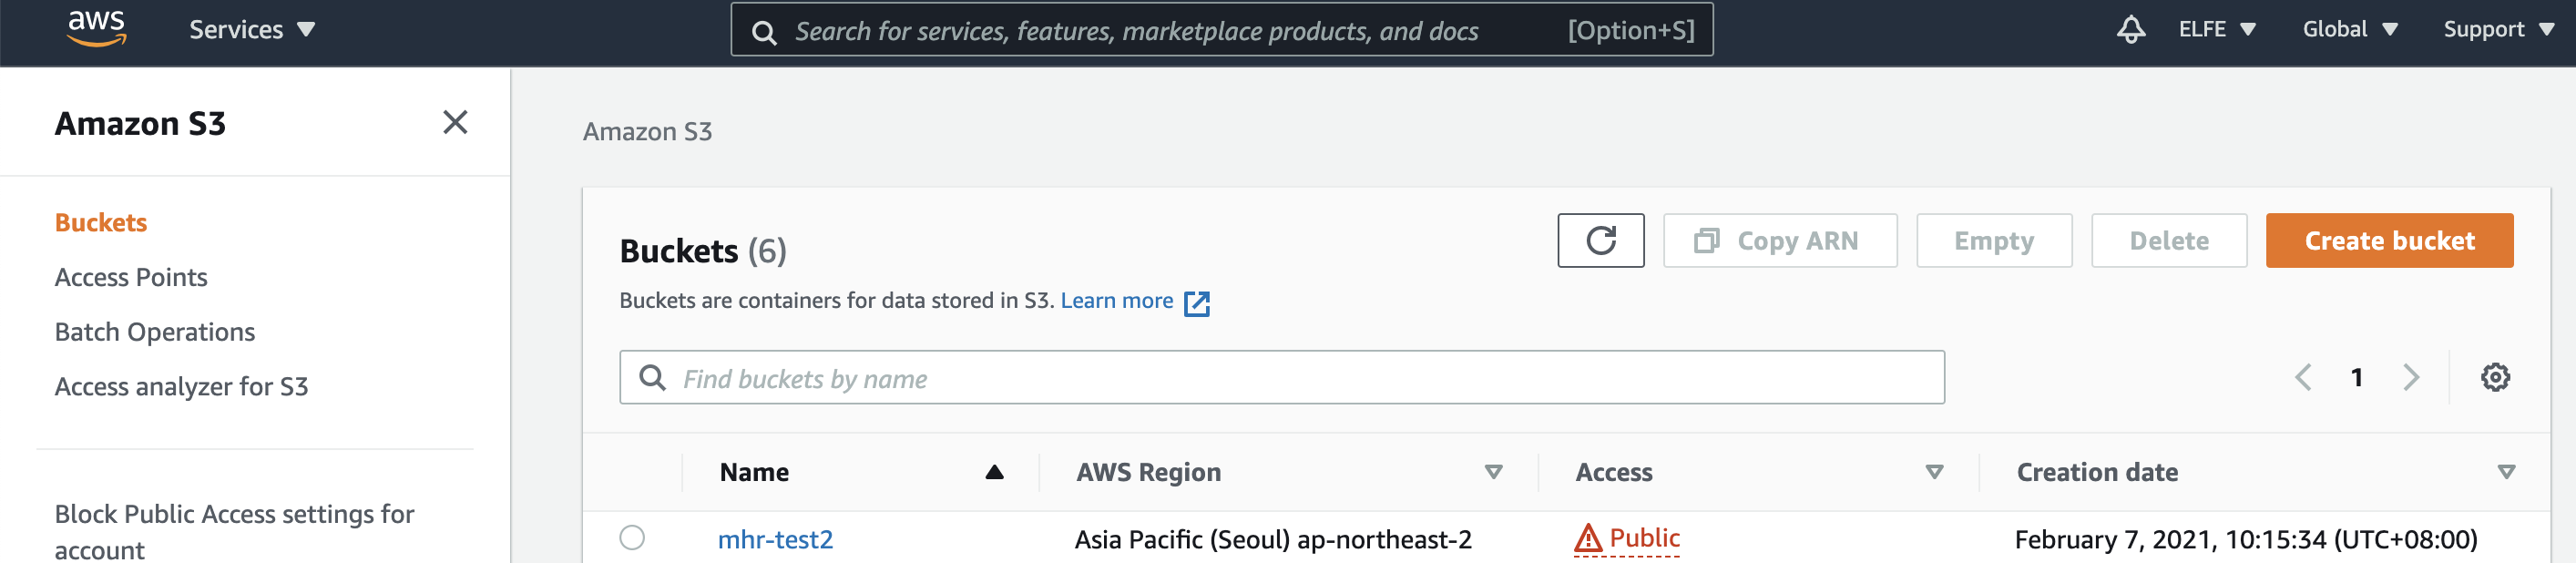Open the Global region dropdown
Image resolution: width=2576 pixels, height=563 pixels.
2349,29
